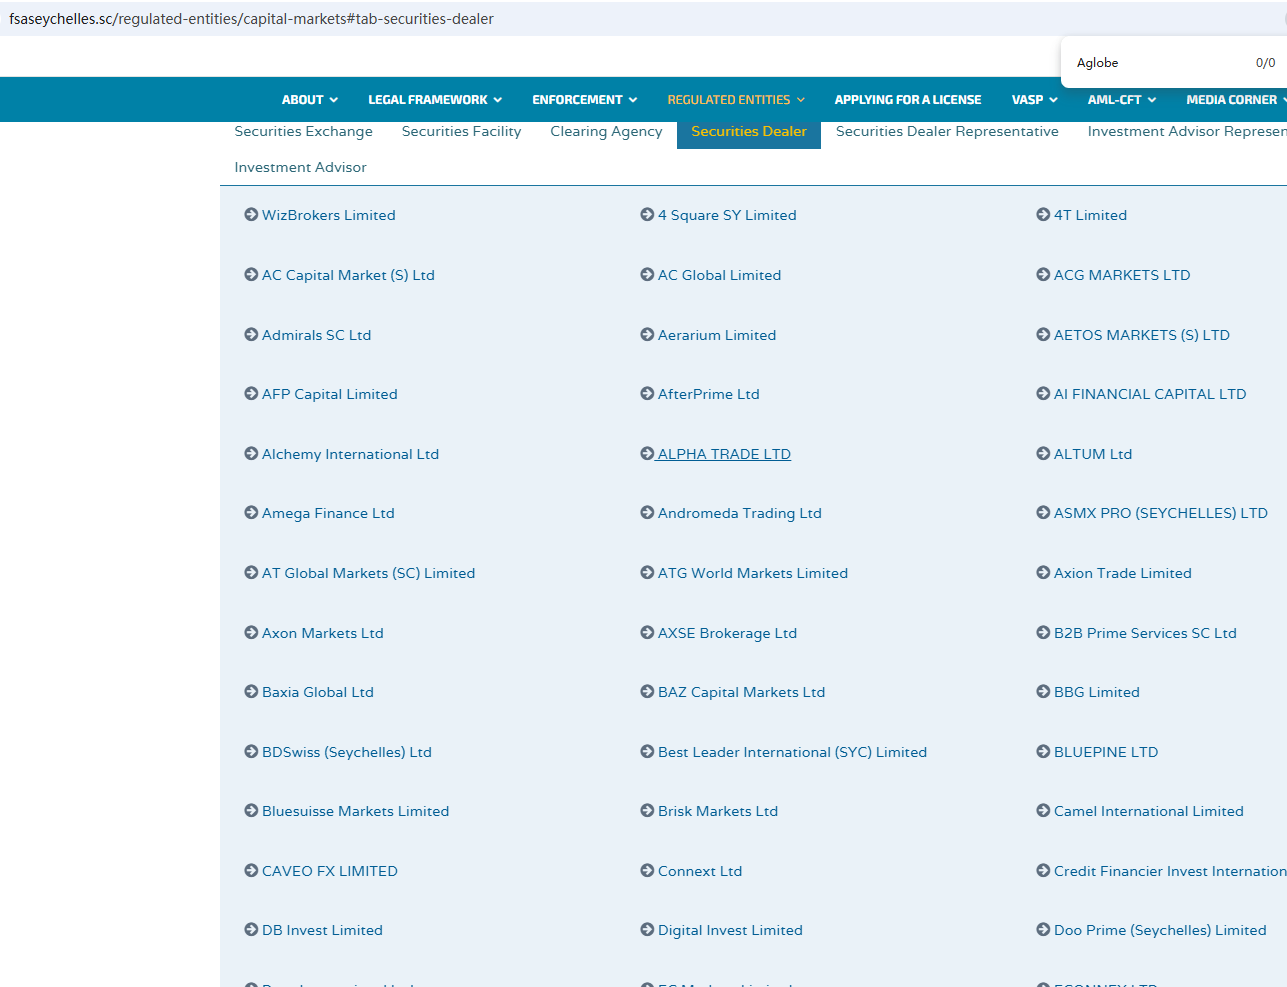
Task: Click the arrow icon beside AFP Capital Limited
Action: click(x=251, y=394)
